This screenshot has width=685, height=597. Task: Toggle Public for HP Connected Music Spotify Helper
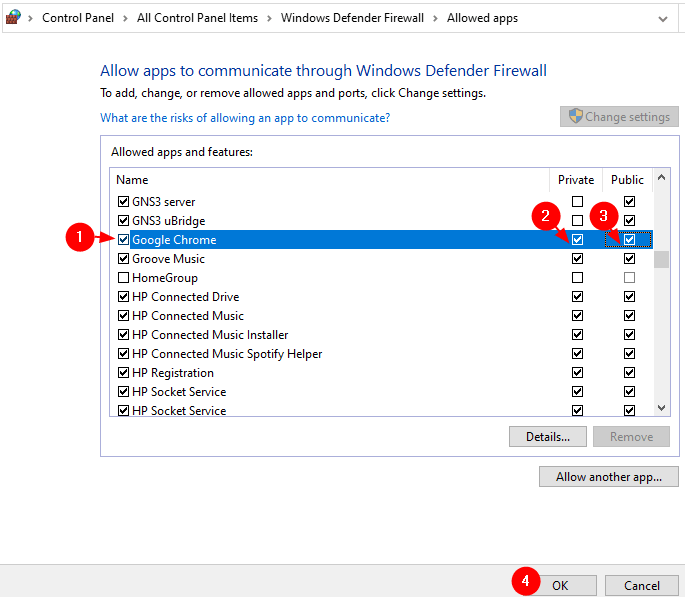click(630, 353)
